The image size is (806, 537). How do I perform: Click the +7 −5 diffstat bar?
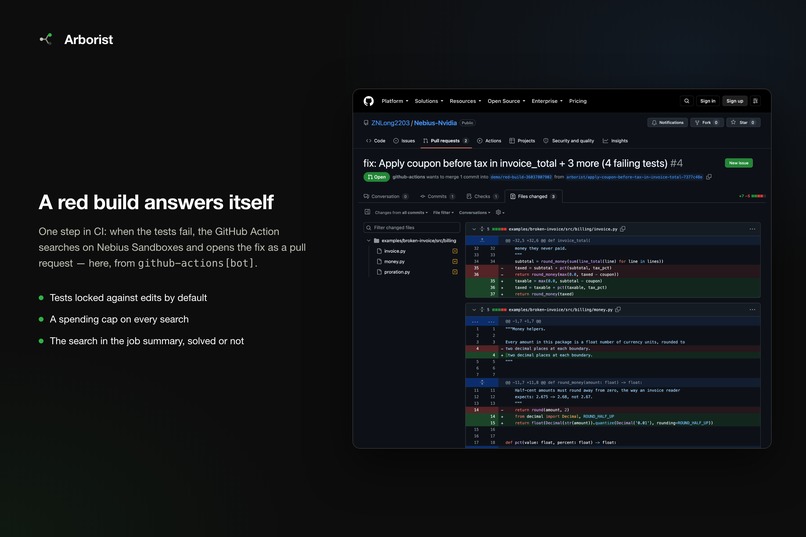pyautogui.click(x=752, y=196)
